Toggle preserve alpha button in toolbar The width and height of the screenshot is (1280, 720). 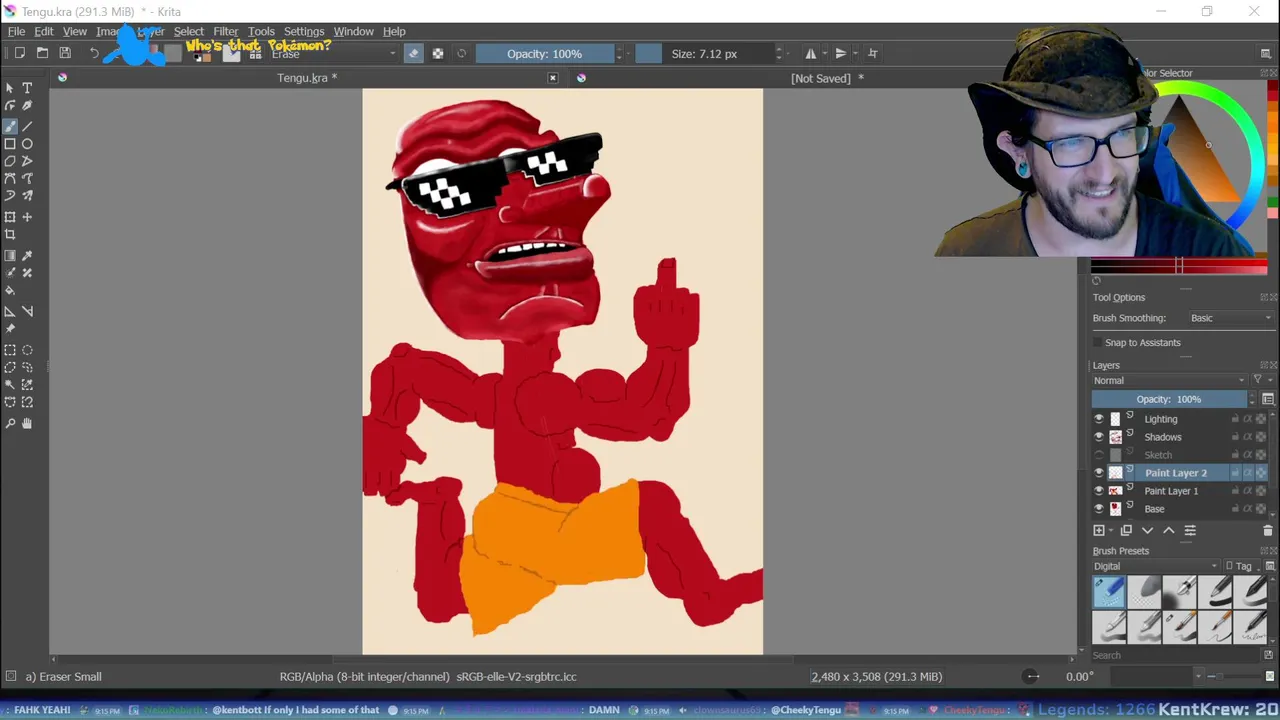(x=438, y=53)
